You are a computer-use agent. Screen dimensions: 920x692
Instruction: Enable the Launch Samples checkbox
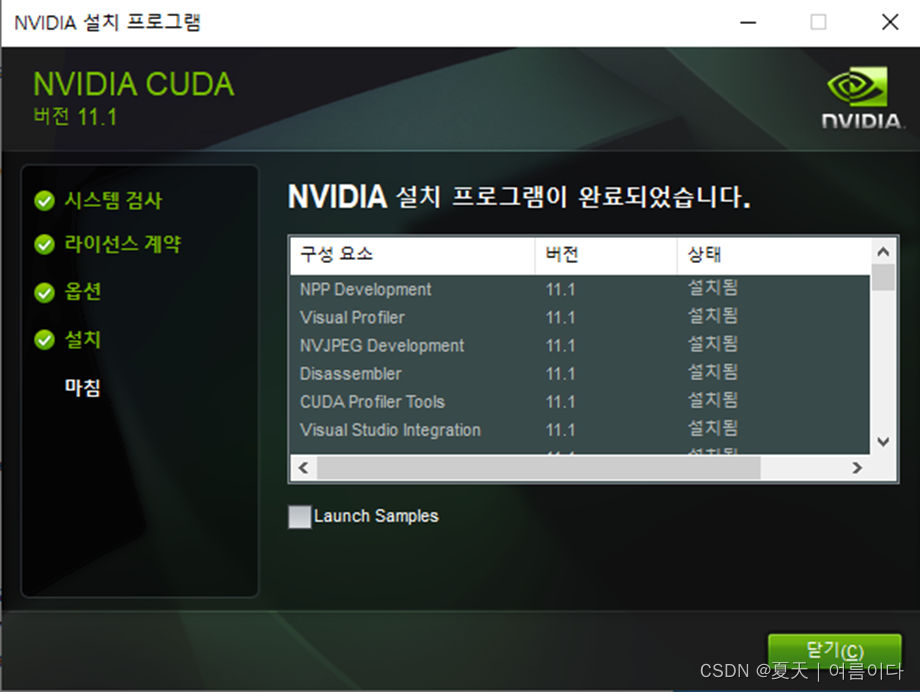point(300,517)
